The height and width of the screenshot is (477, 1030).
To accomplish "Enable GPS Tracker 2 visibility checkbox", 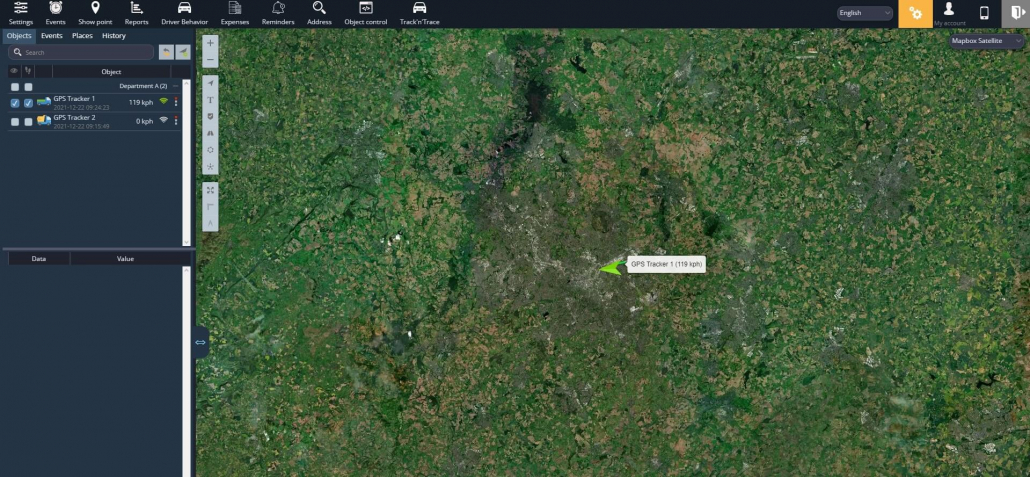I will [15, 122].
